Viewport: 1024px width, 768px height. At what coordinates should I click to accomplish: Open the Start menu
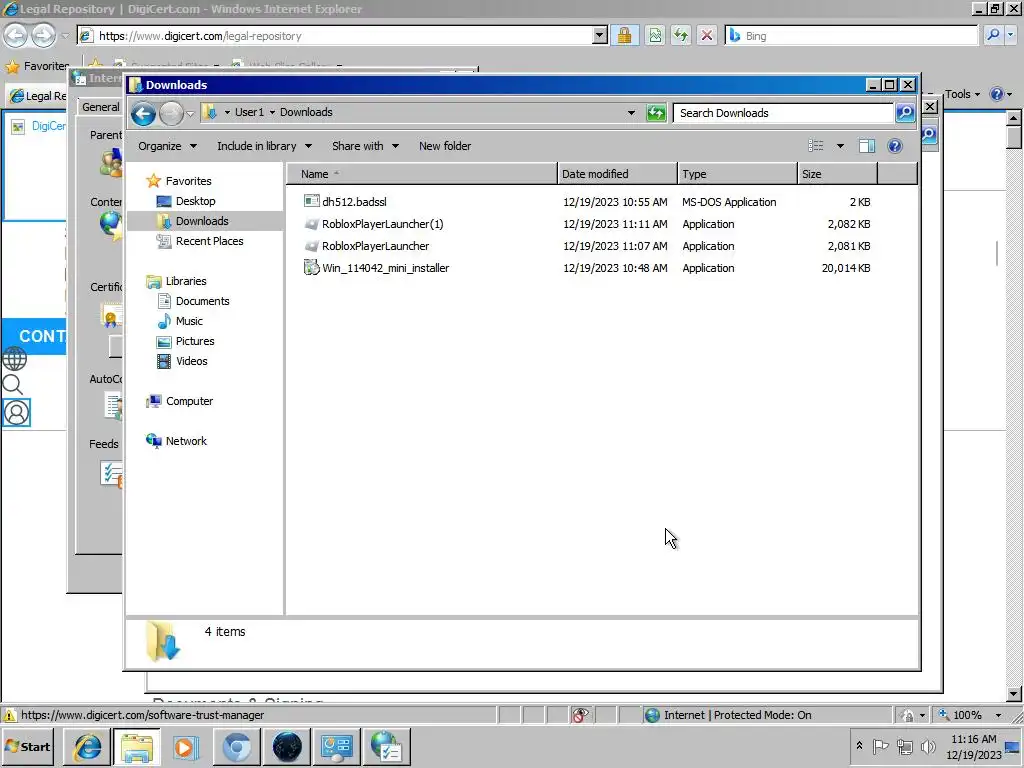coord(28,746)
